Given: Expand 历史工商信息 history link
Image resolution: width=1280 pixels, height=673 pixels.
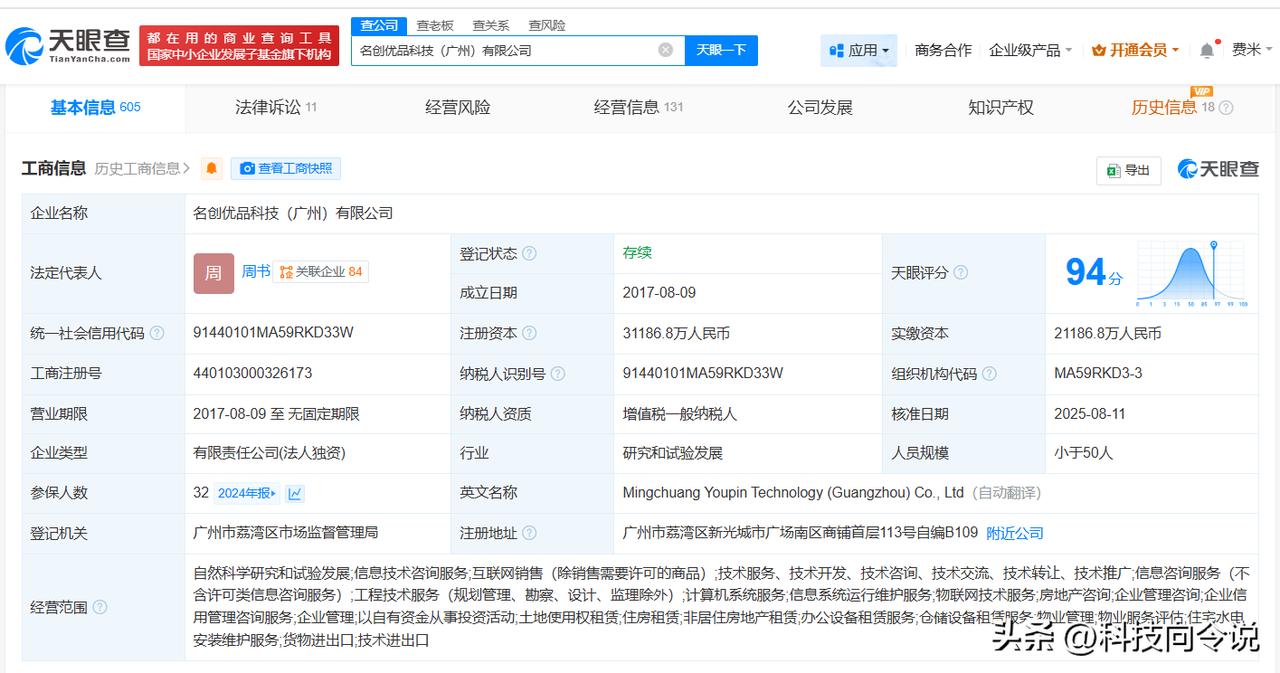Looking at the screenshot, I should coord(142,169).
